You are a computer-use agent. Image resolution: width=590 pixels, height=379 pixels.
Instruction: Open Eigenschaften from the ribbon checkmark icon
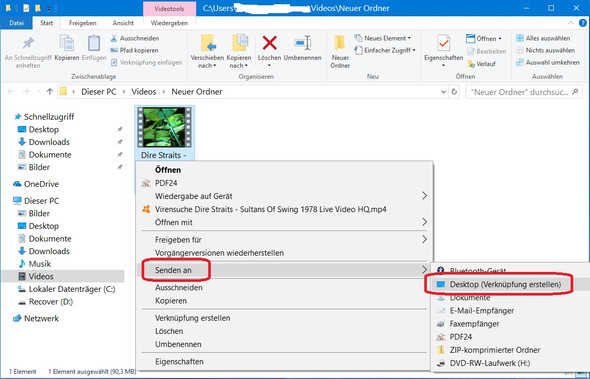coord(444,44)
